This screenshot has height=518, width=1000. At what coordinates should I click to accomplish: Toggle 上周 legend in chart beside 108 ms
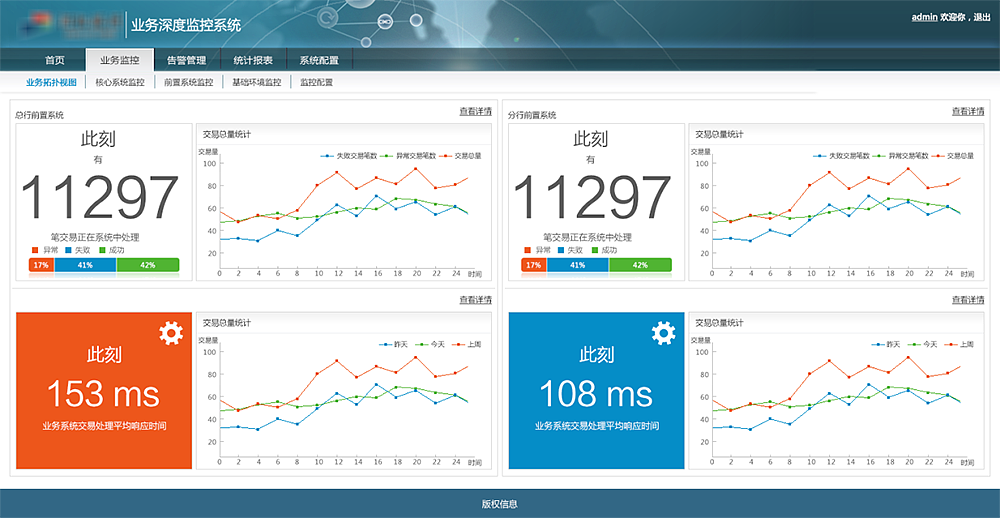[x=959, y=344]
